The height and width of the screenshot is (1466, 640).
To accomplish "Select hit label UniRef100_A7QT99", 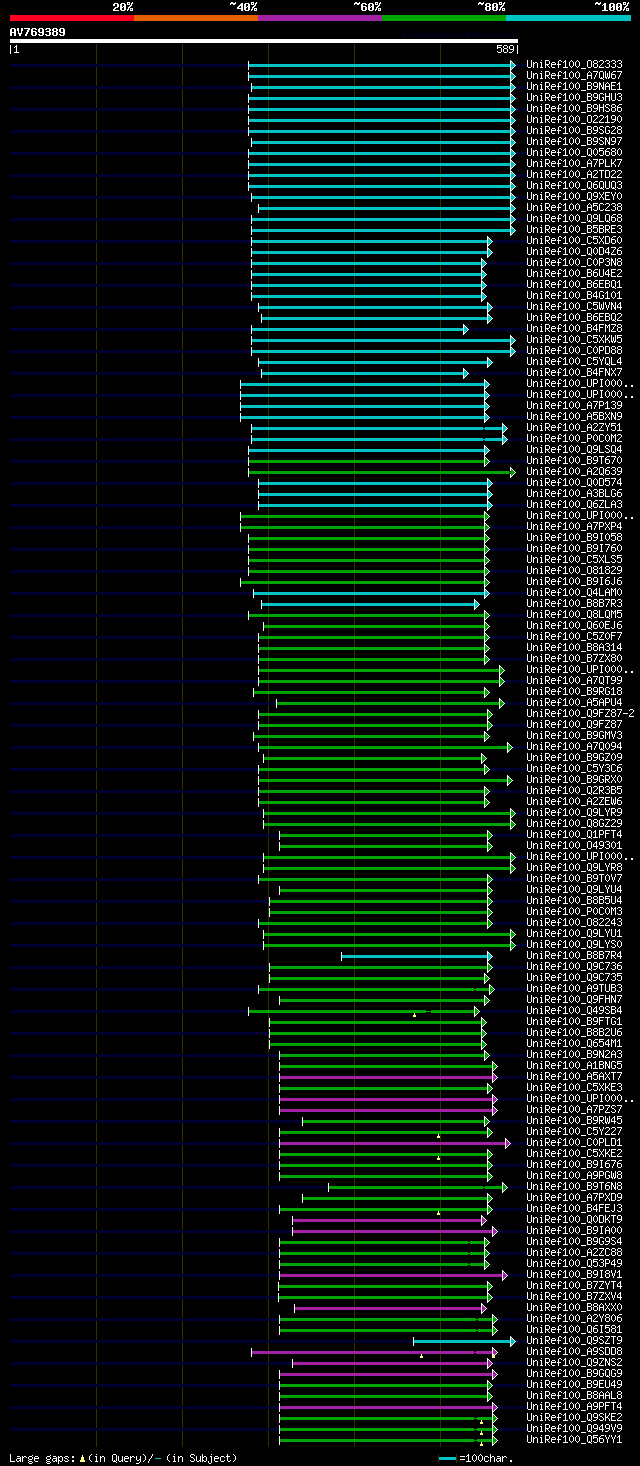I will (x=574, y=681).
